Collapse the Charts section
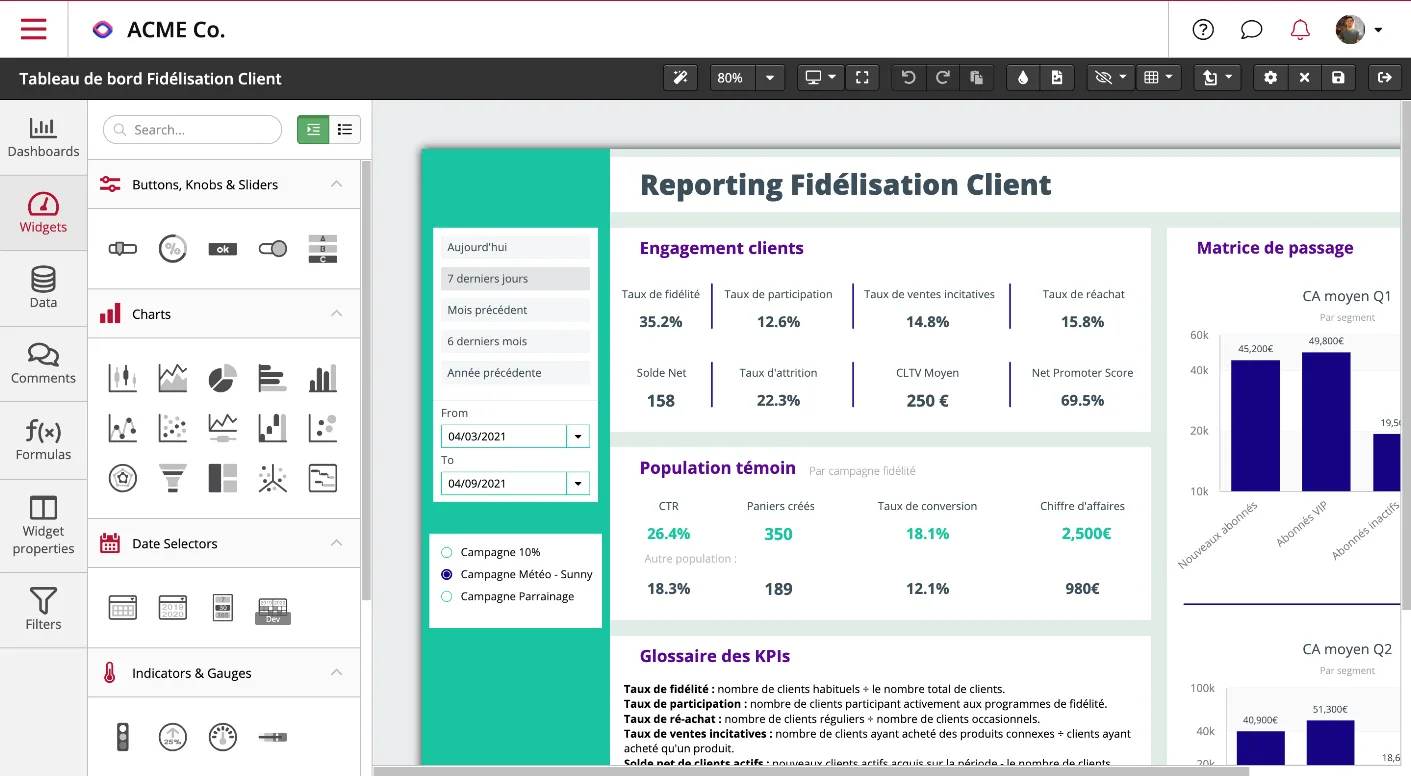Image resolution: width=1411 pixels, height=776 pixels. pos(336,314)
